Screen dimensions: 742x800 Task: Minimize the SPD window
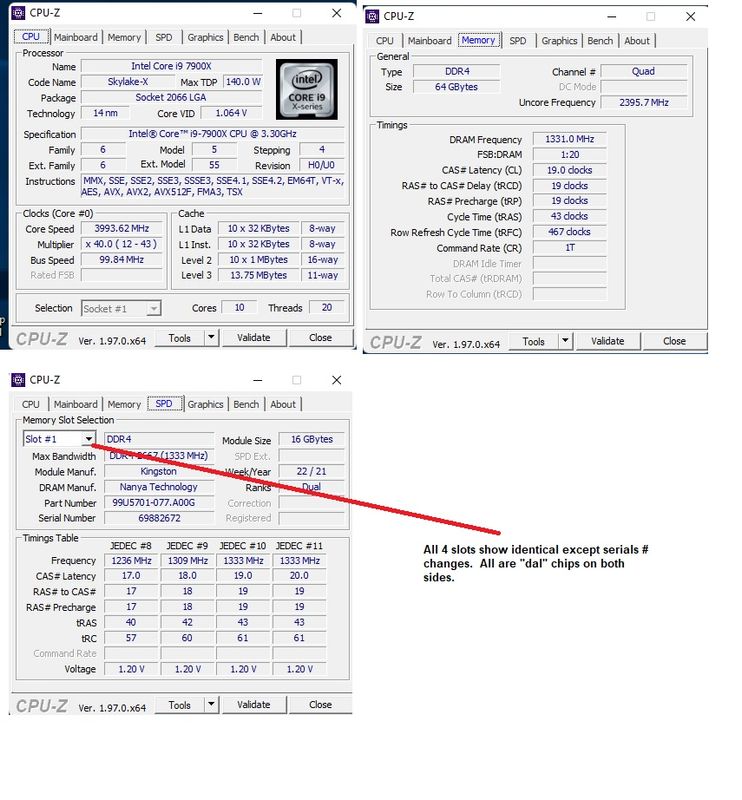[x=258, y=380]
